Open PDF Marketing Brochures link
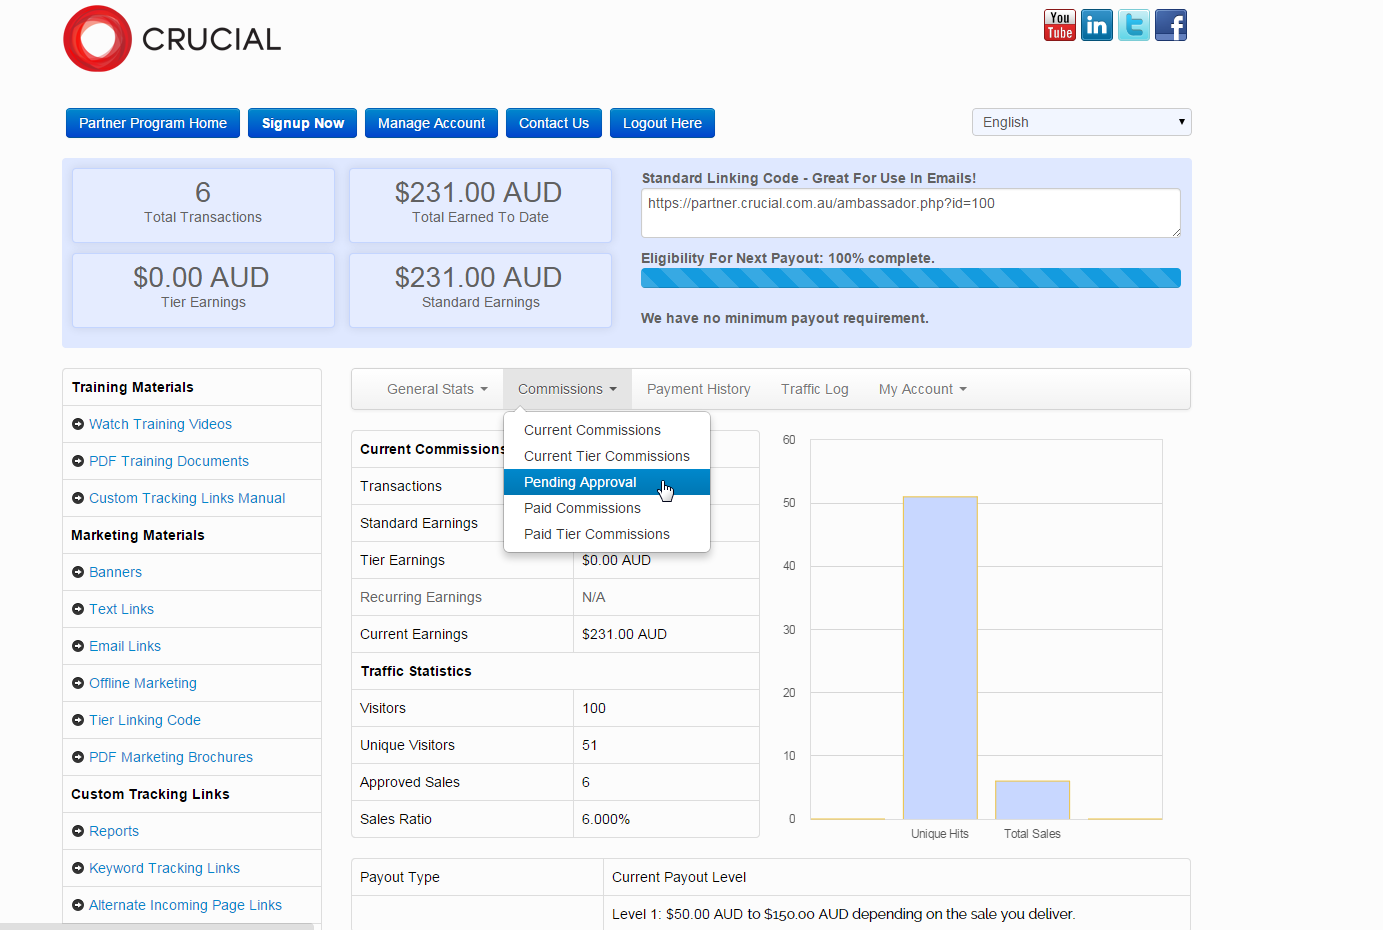1383x930 pixels. click(x=171, y=757)
